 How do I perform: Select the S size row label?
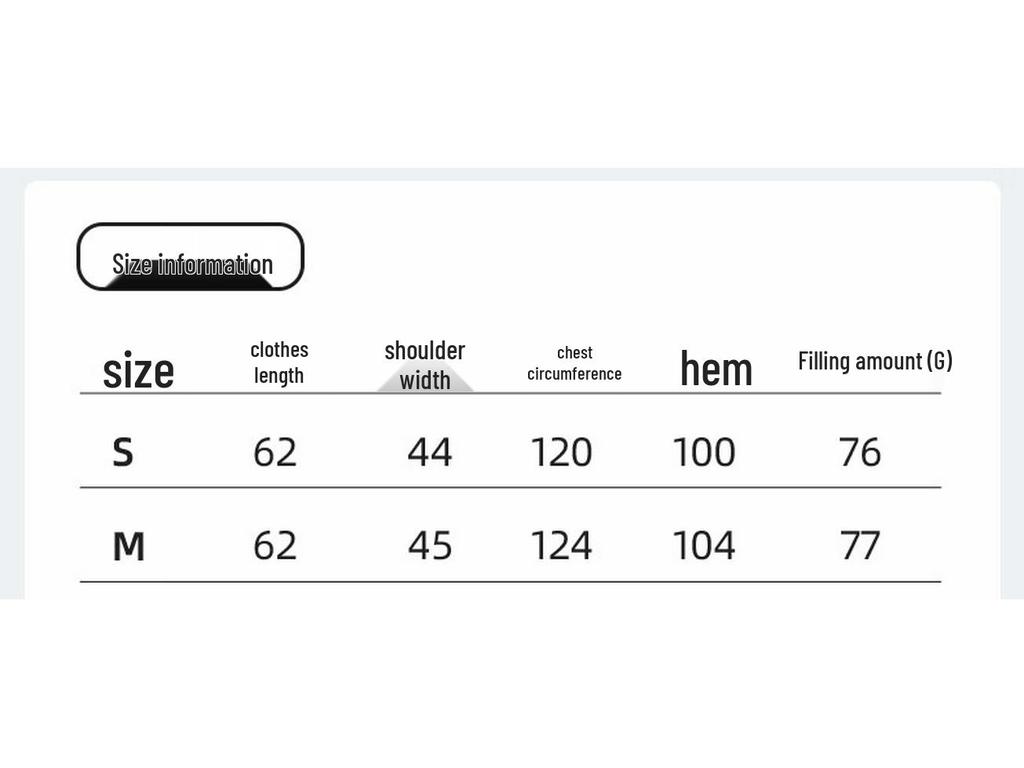(x=122, y=452)
